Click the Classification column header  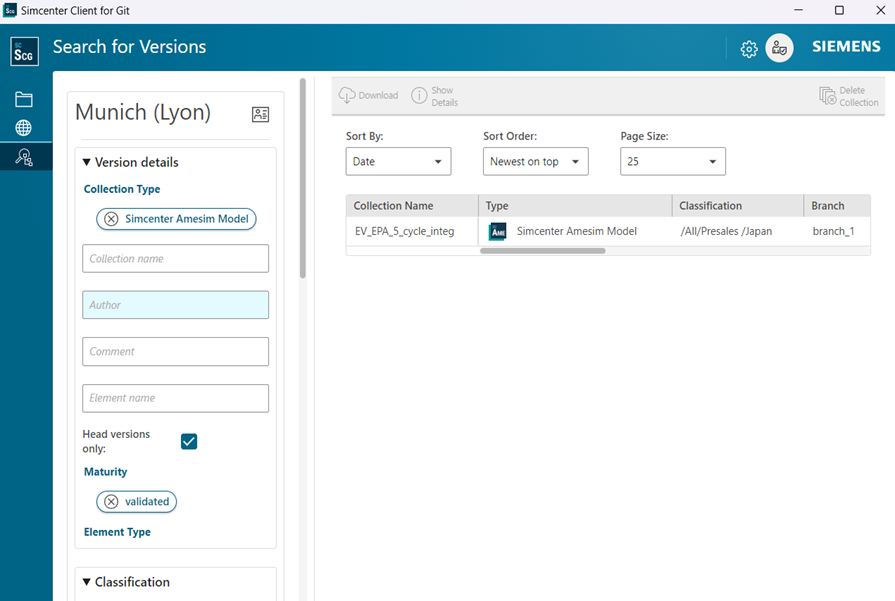click(x=738, y=205)
